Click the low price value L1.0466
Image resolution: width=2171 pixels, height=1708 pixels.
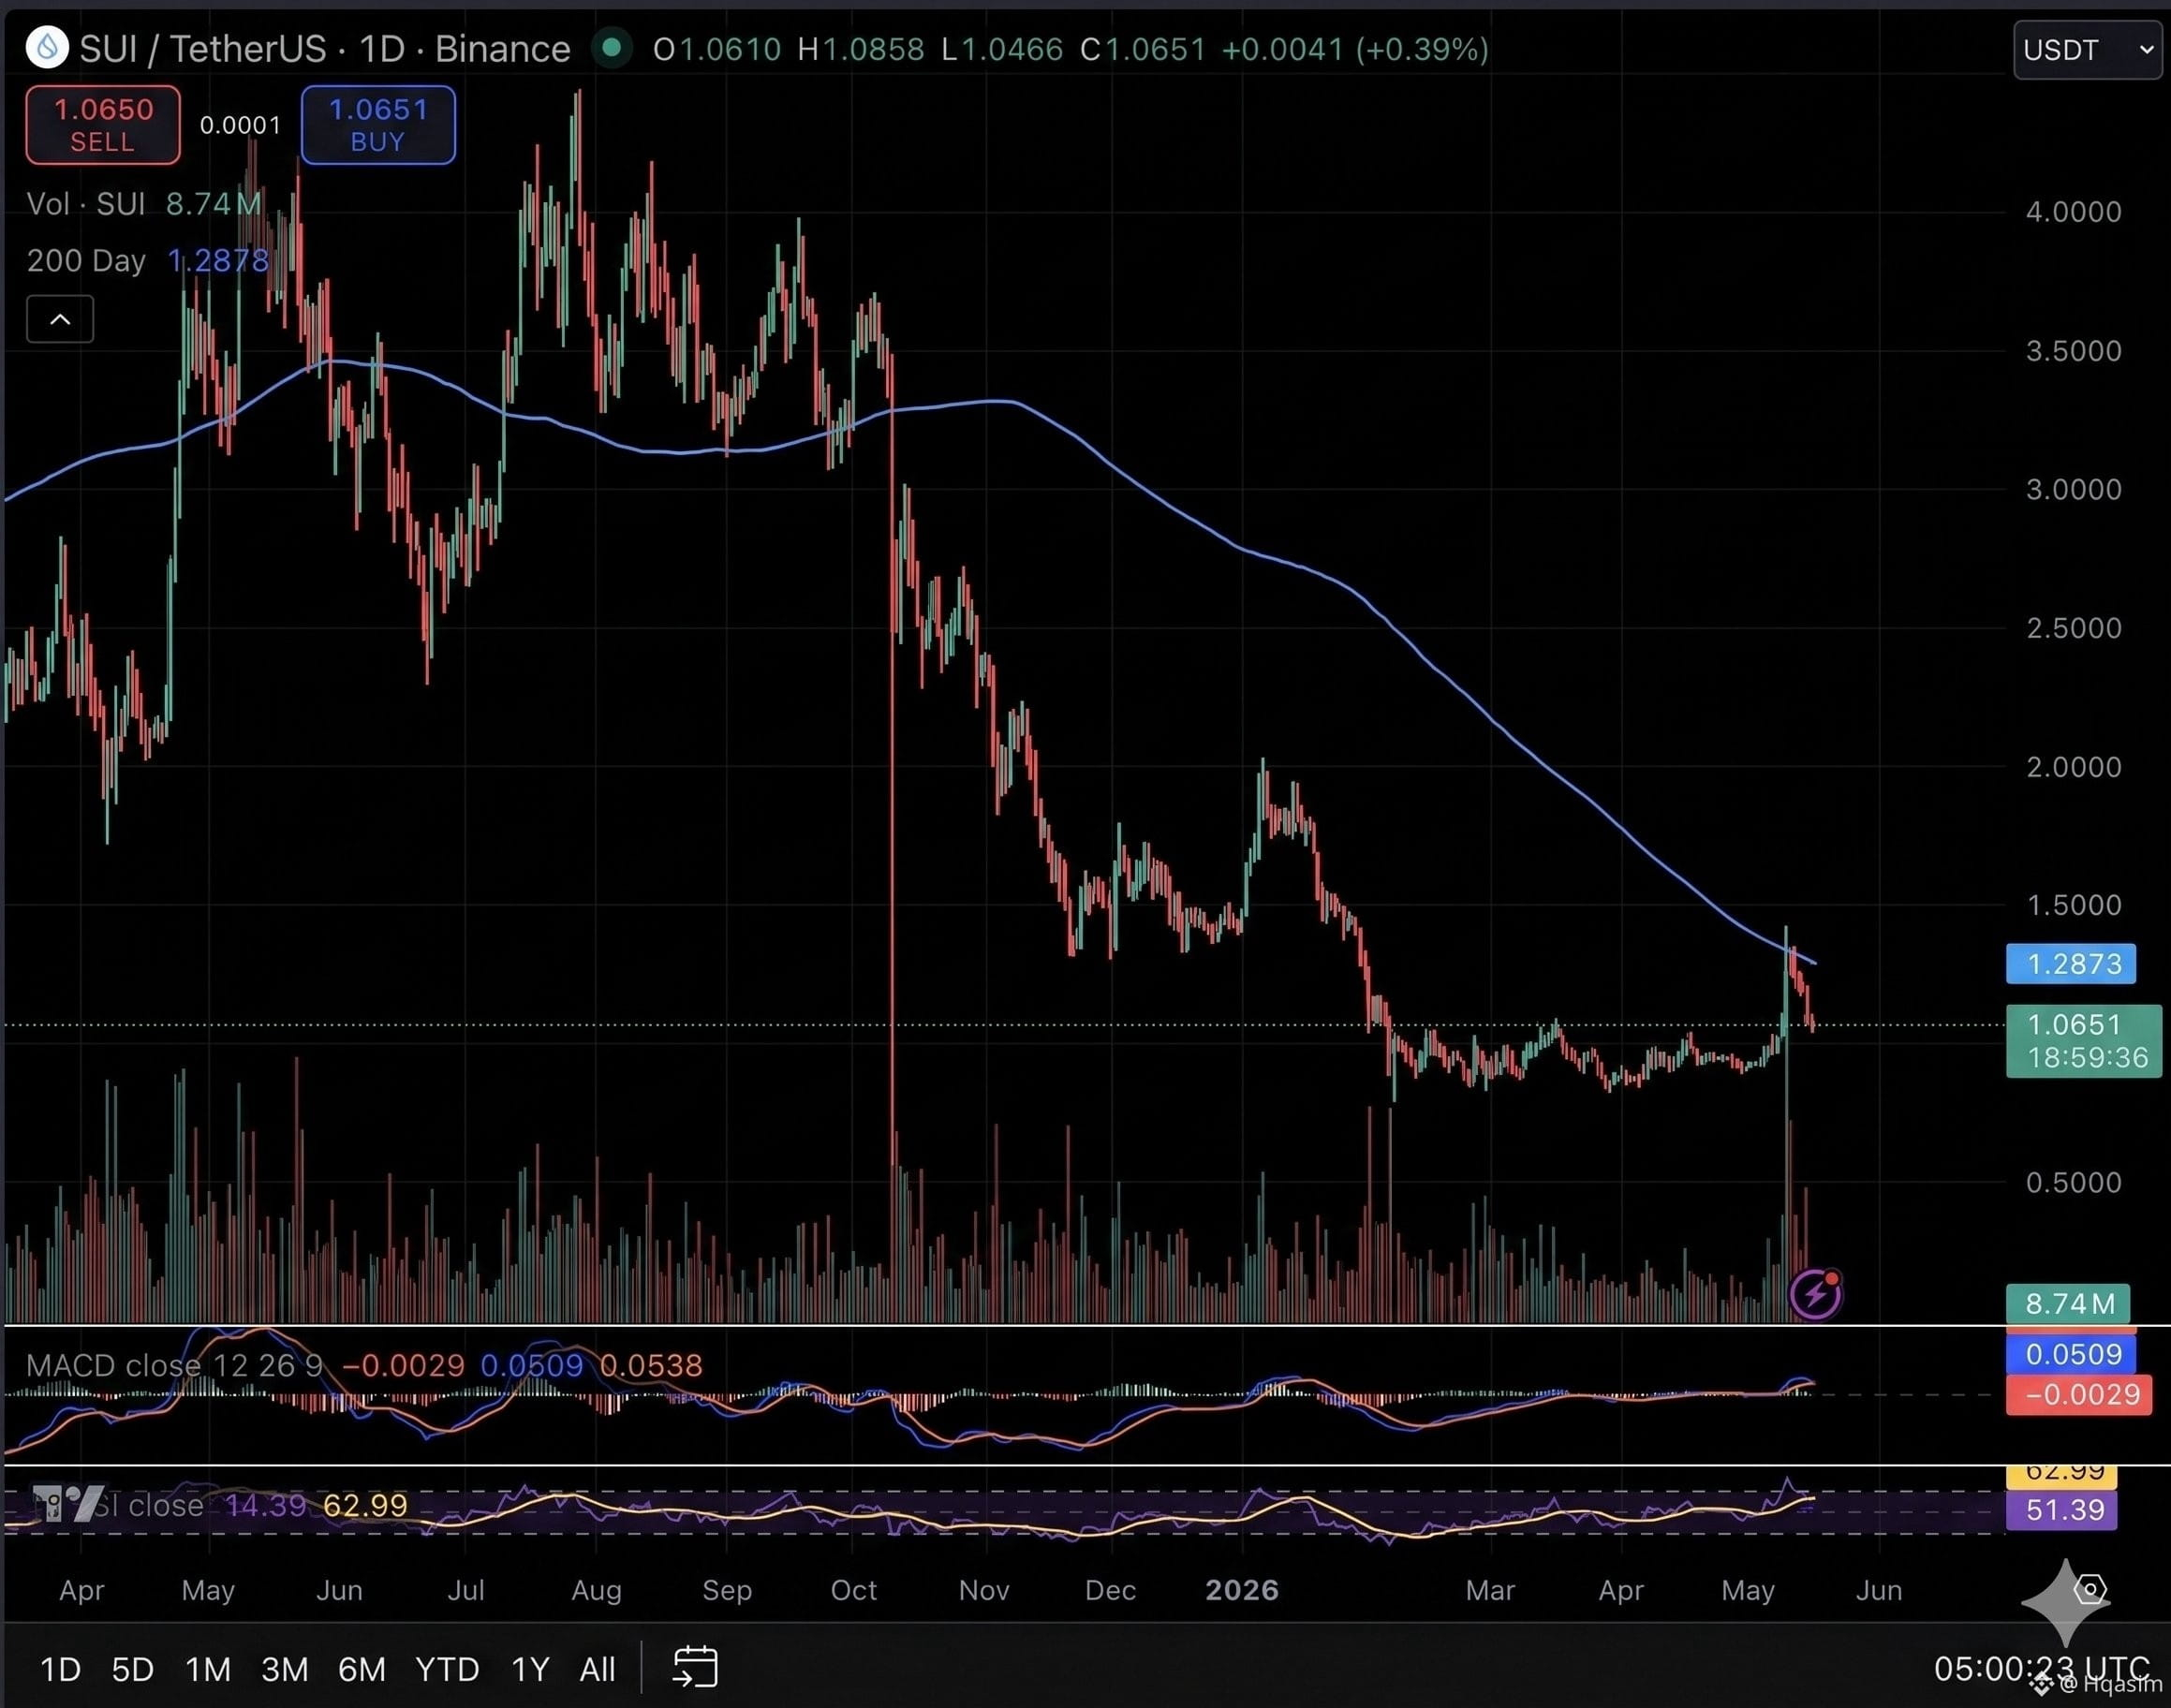(1002, 49)
